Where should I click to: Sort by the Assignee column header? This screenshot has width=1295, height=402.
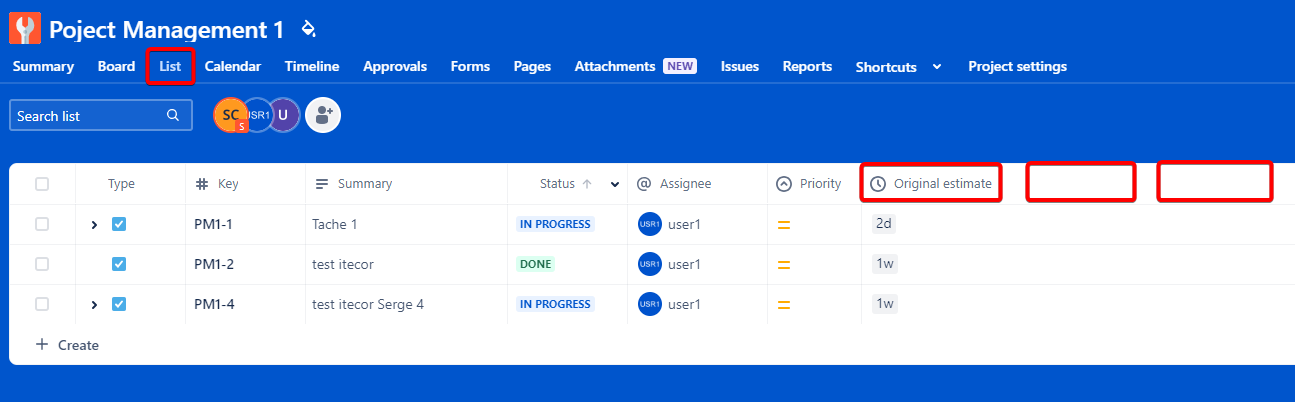[674, 184]
